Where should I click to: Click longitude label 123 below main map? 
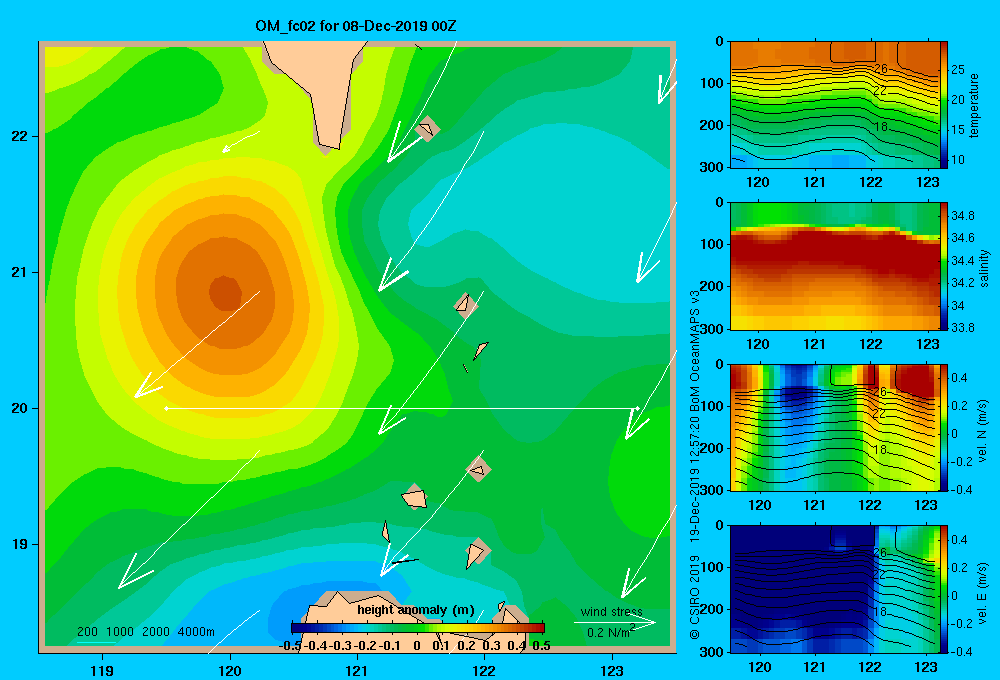(x=612, y=671)
